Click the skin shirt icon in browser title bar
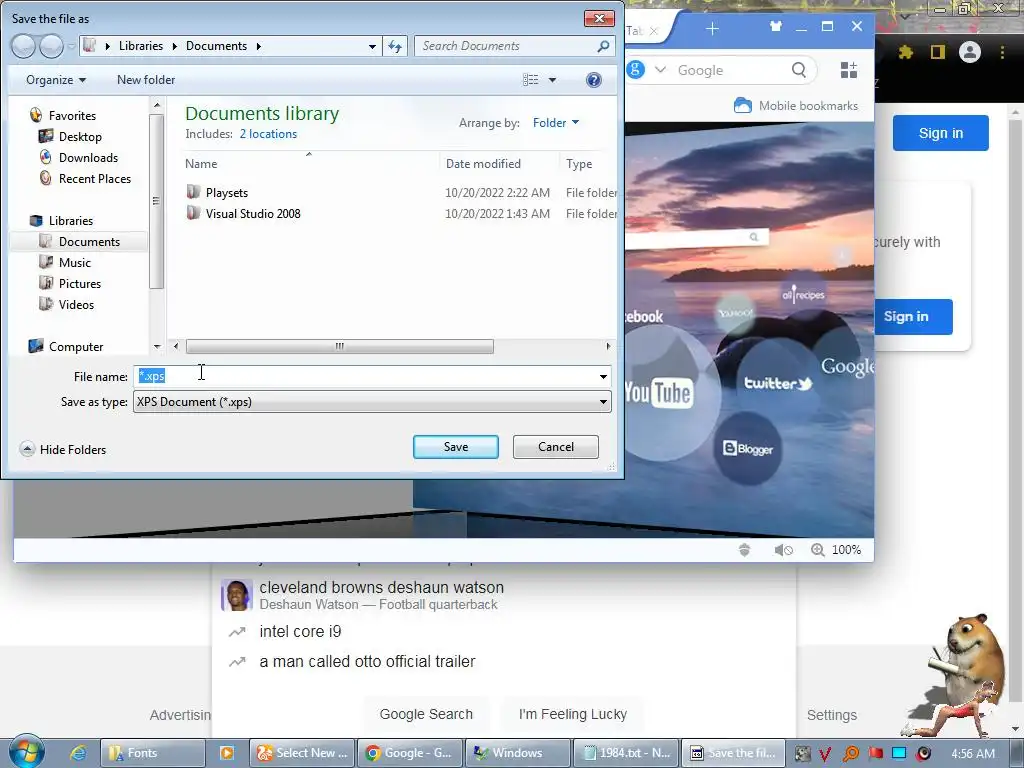This screenshot has height=768, width=1024. coord(775,27)
